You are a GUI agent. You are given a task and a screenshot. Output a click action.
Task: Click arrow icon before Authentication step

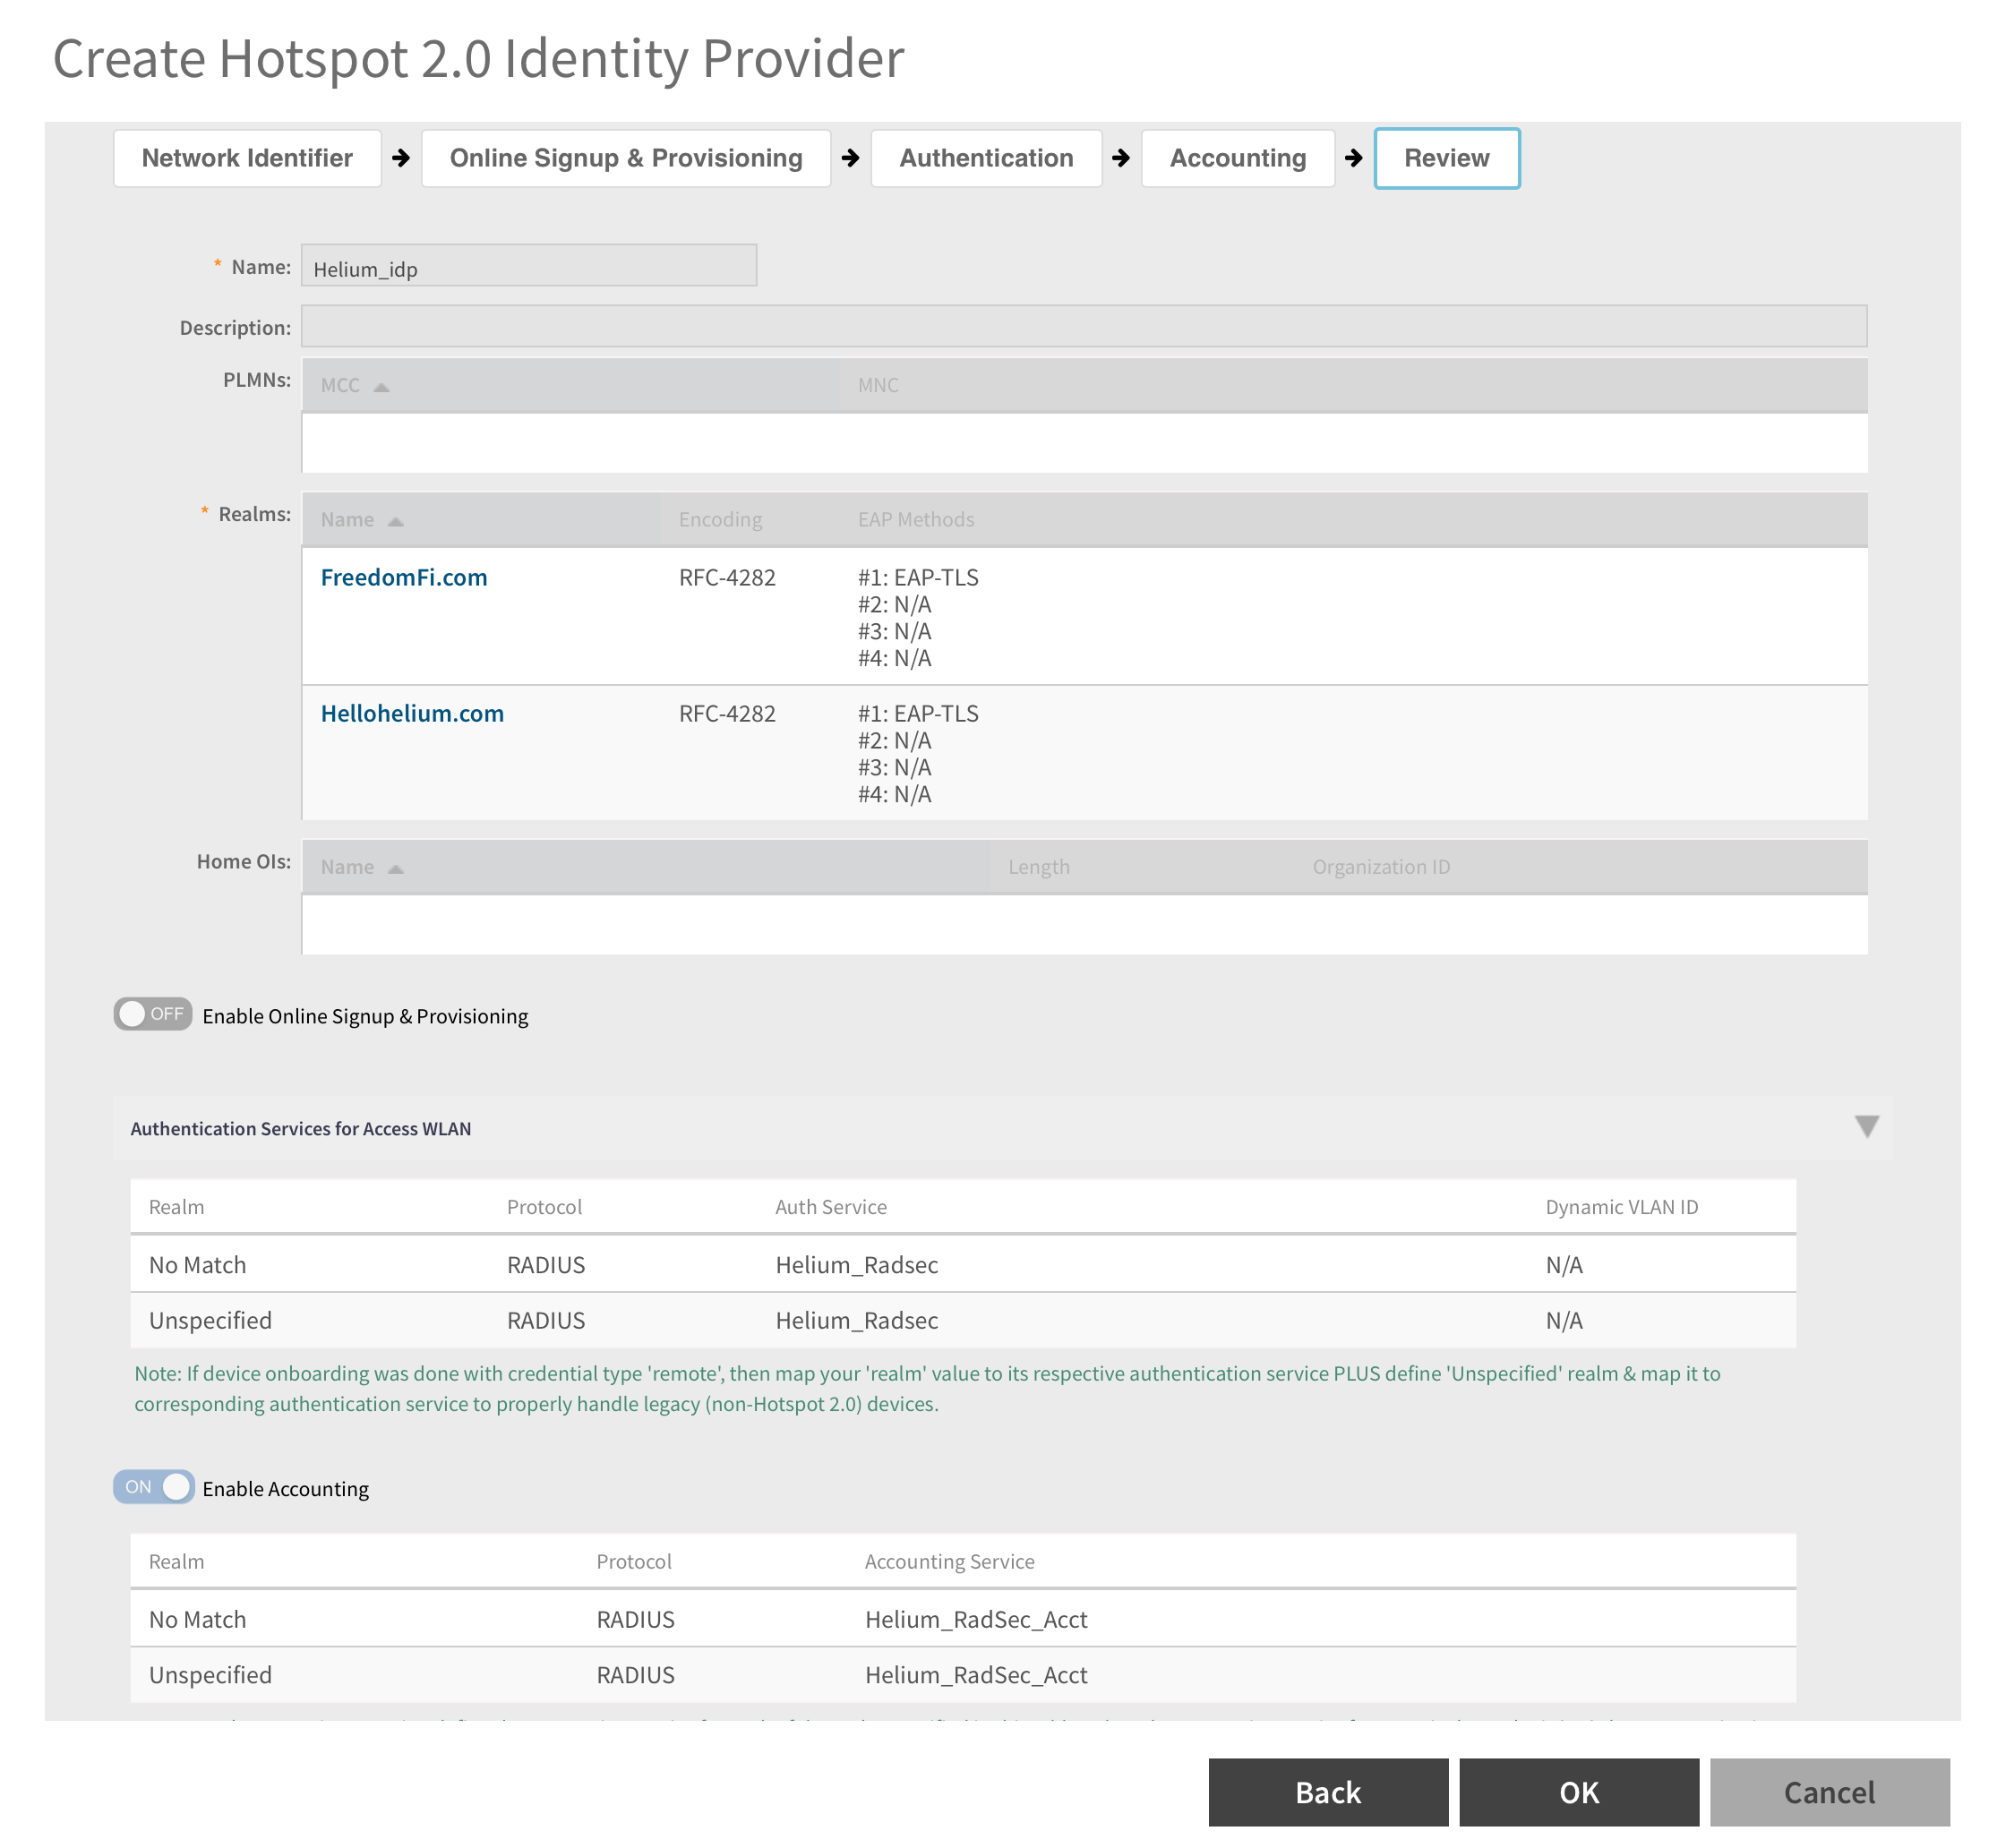coord(851,158)
